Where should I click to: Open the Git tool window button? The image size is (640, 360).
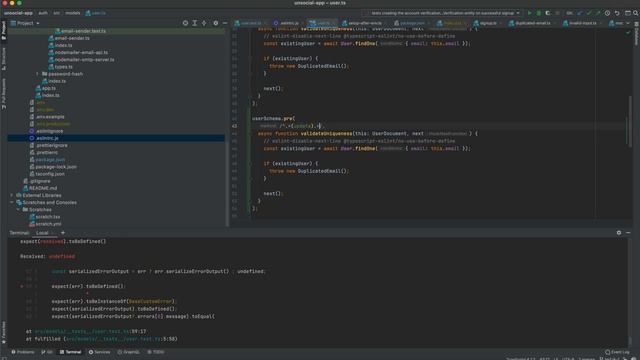[x=47, y=352]
